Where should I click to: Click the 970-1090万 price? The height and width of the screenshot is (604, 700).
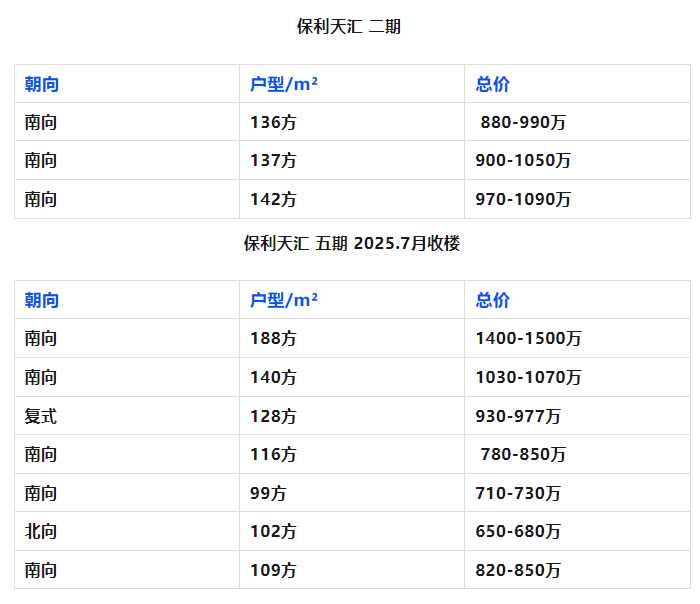pos(523,199)
